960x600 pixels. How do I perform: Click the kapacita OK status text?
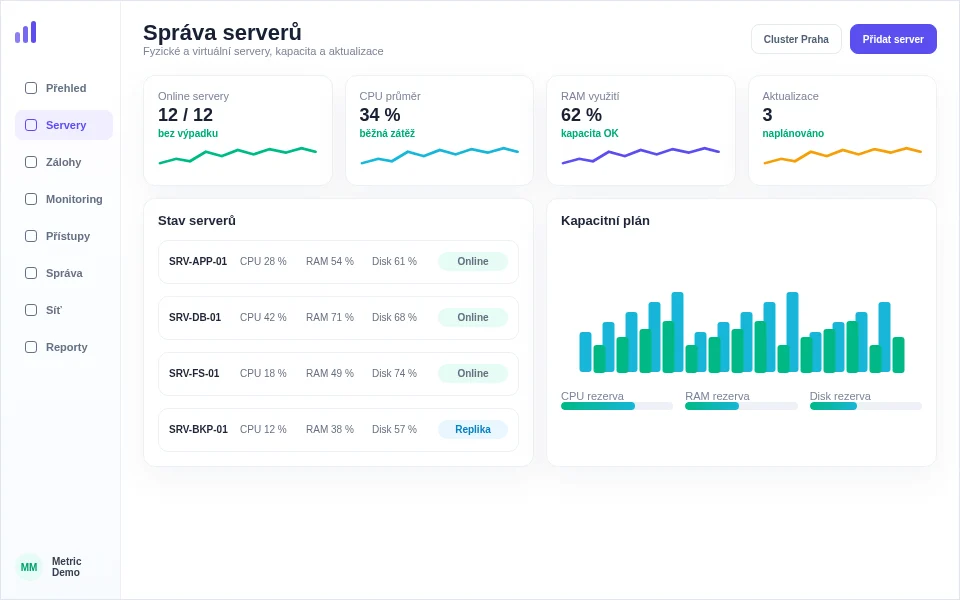tap(590, 133)
